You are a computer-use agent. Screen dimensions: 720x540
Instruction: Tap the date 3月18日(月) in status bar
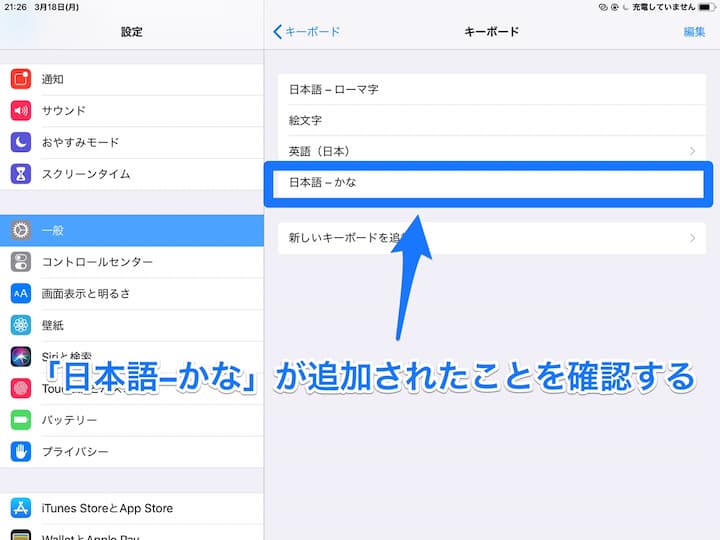tap(56, 7)
